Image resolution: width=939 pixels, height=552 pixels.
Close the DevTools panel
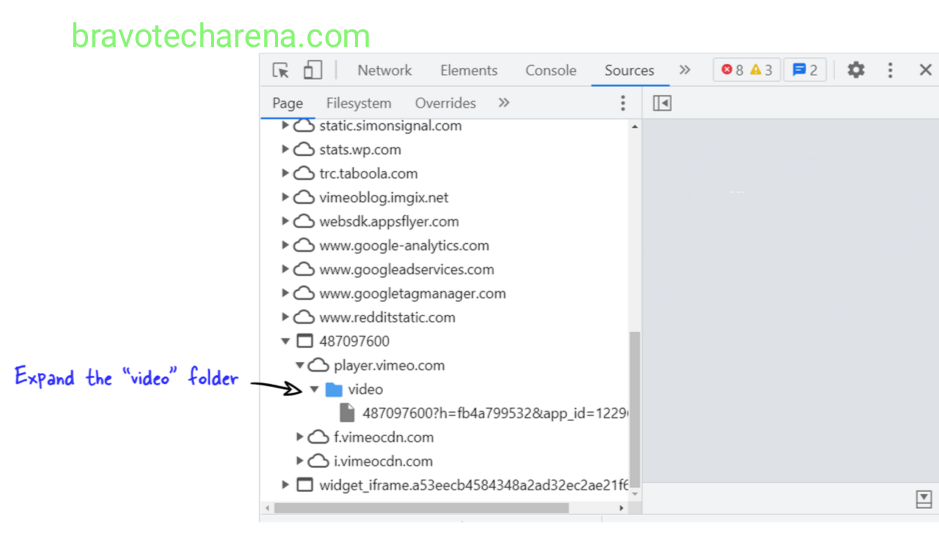point(925,70)
